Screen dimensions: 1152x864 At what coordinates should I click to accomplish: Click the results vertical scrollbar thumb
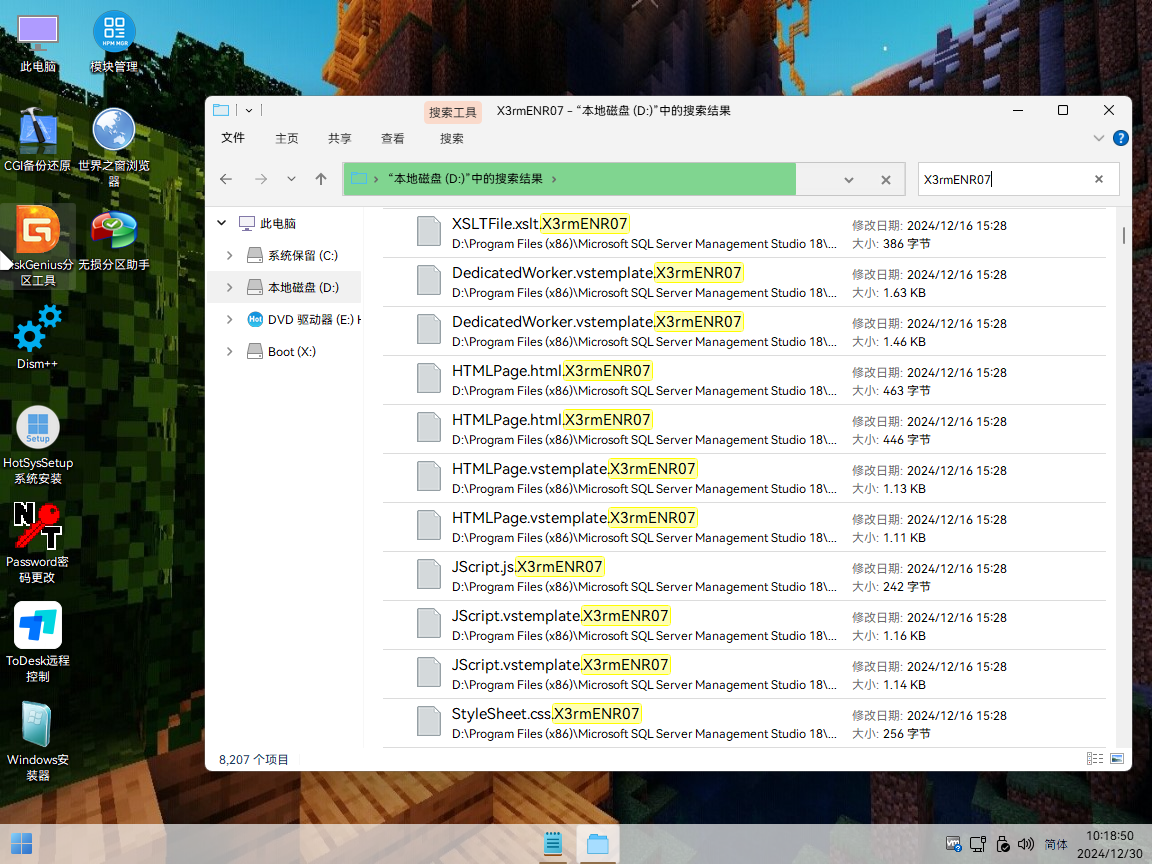(1123, 236)
